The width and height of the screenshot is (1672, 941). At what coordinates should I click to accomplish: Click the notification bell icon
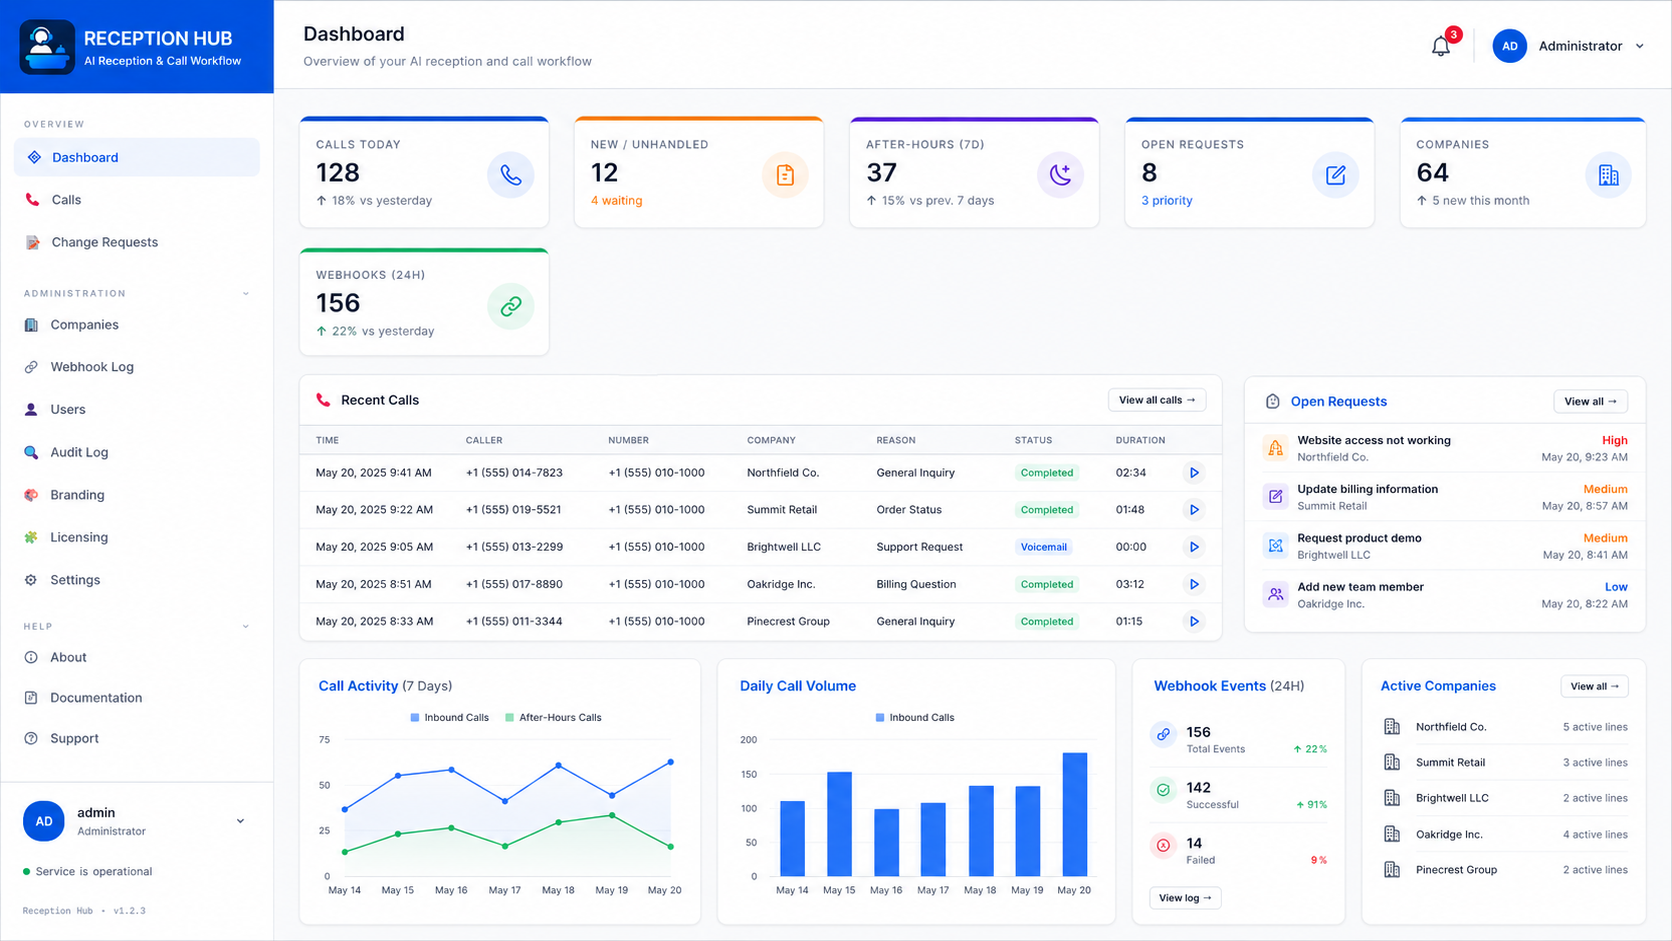1440,46
